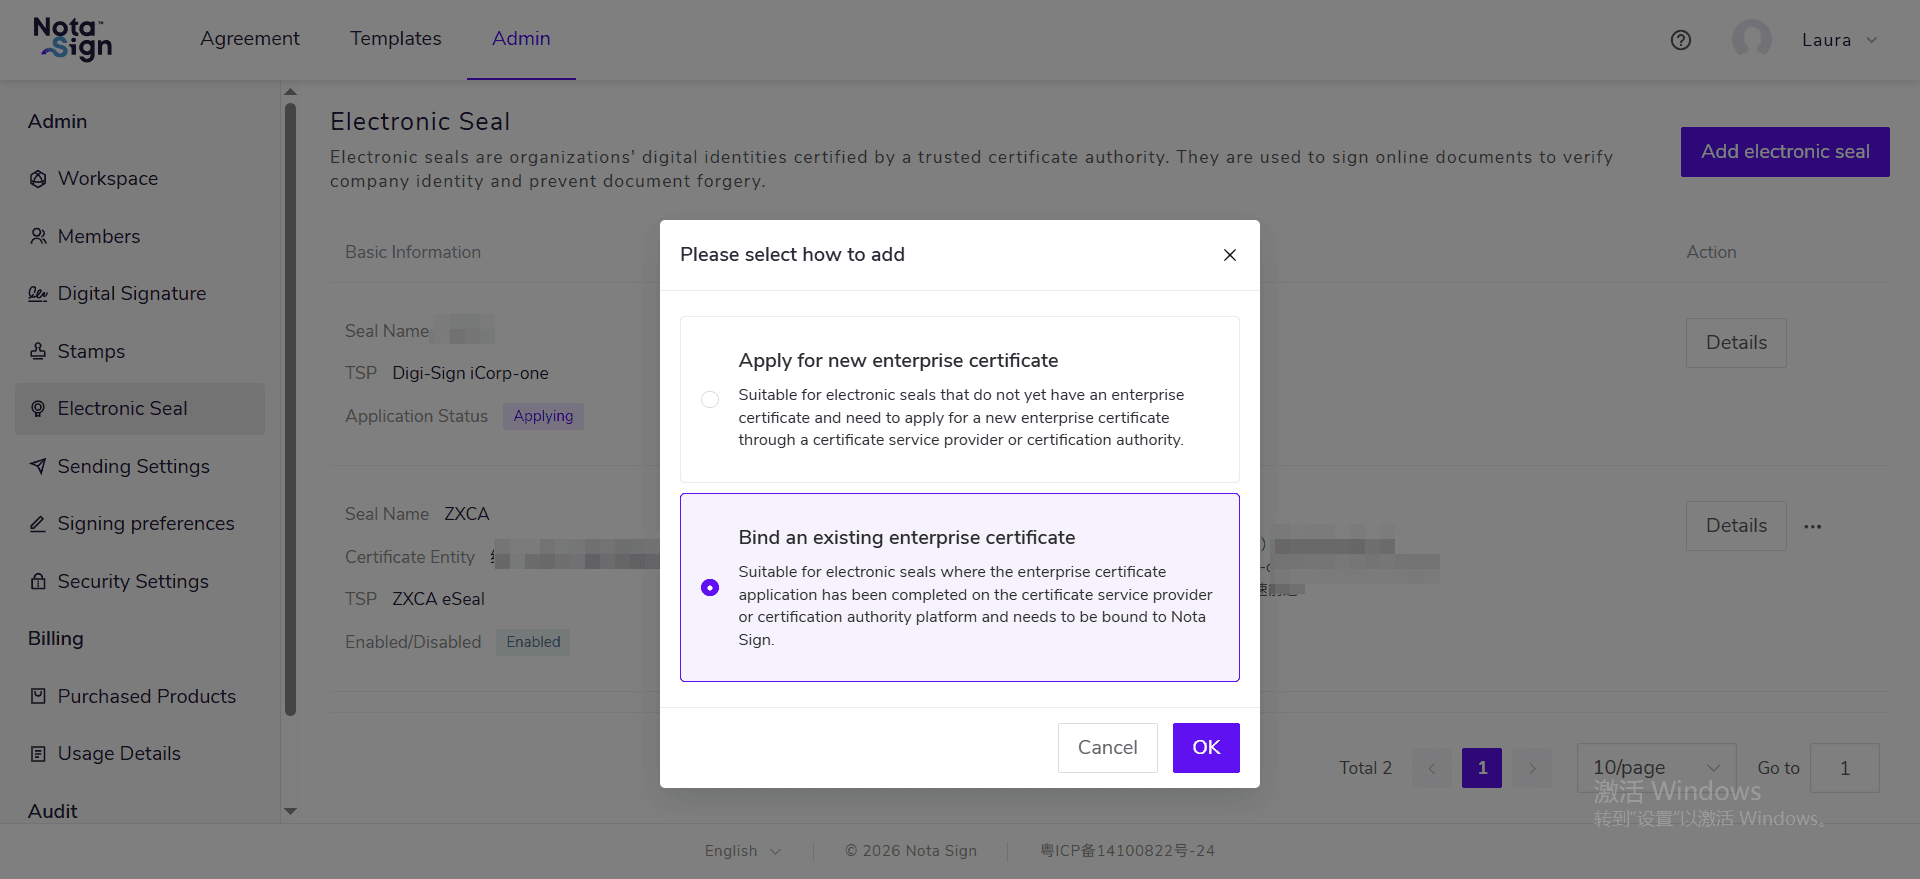The image size is (1920, 879).
Task: Click the 'Applying' status tag
Action: 543,416
